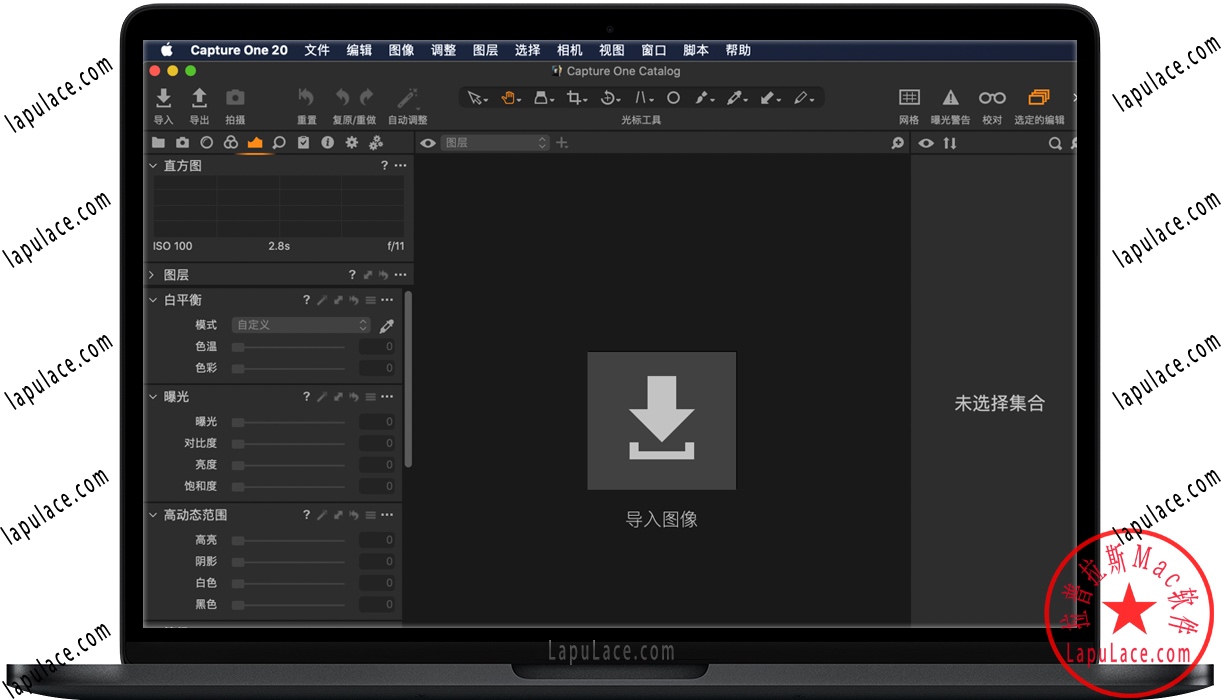The height and width of the screenshot is (700, 1221).
Task: Click the 黑色 value field
Action: [x=377, y=604]
